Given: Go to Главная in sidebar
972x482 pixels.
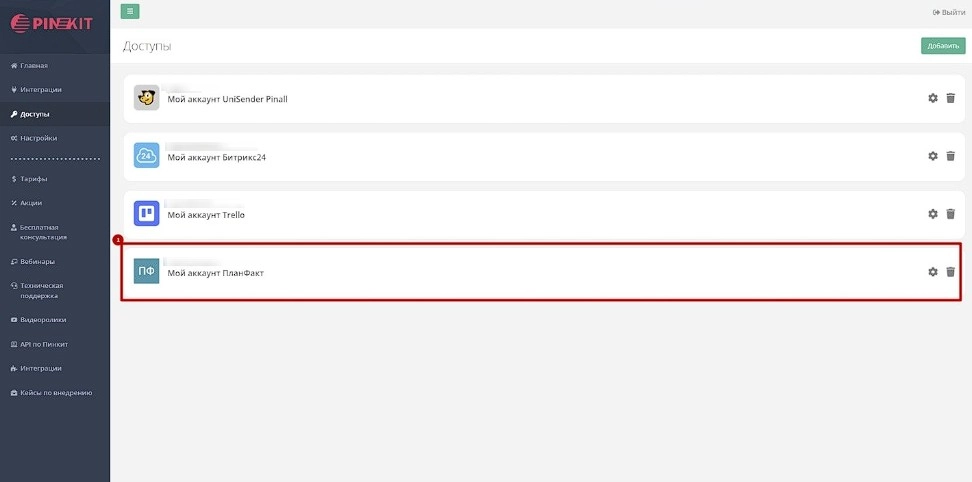Looking at the screenshot, I should pos(34,66).
